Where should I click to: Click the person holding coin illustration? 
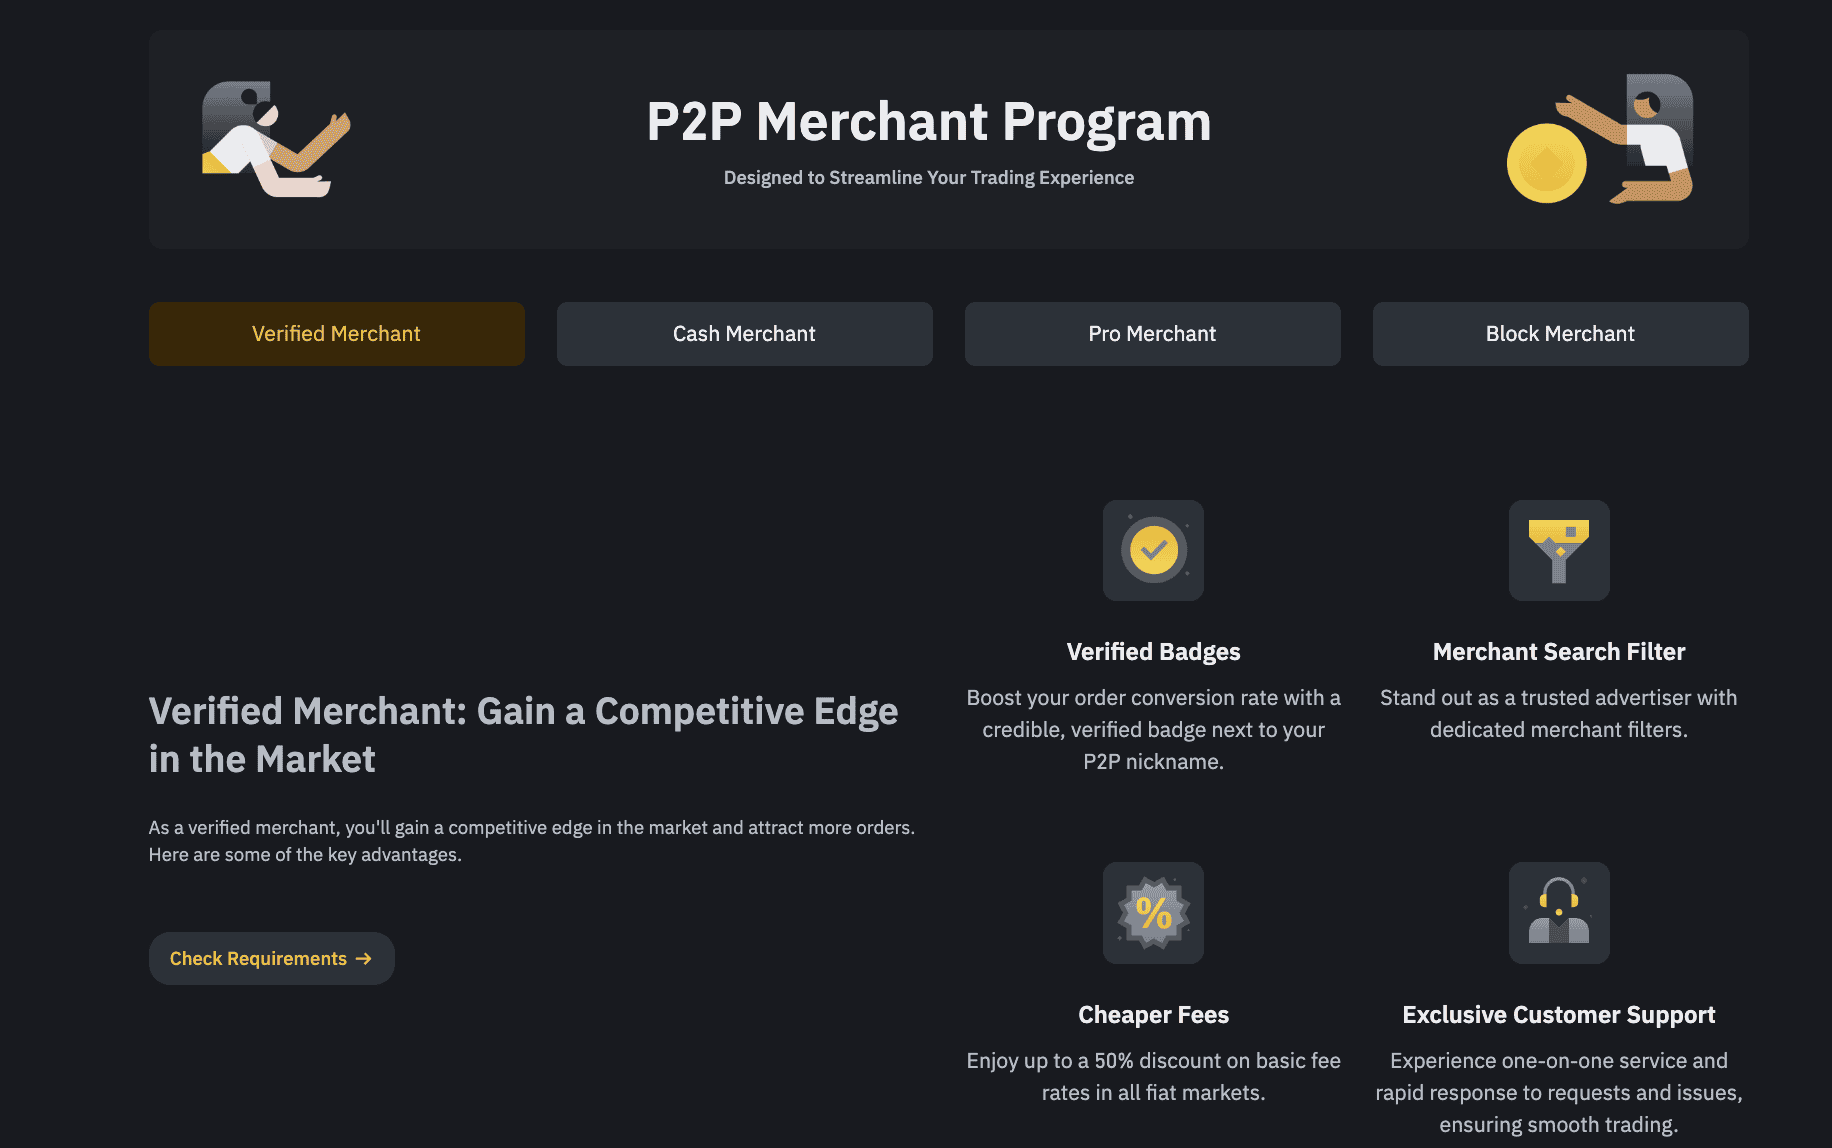[1625, 138]
